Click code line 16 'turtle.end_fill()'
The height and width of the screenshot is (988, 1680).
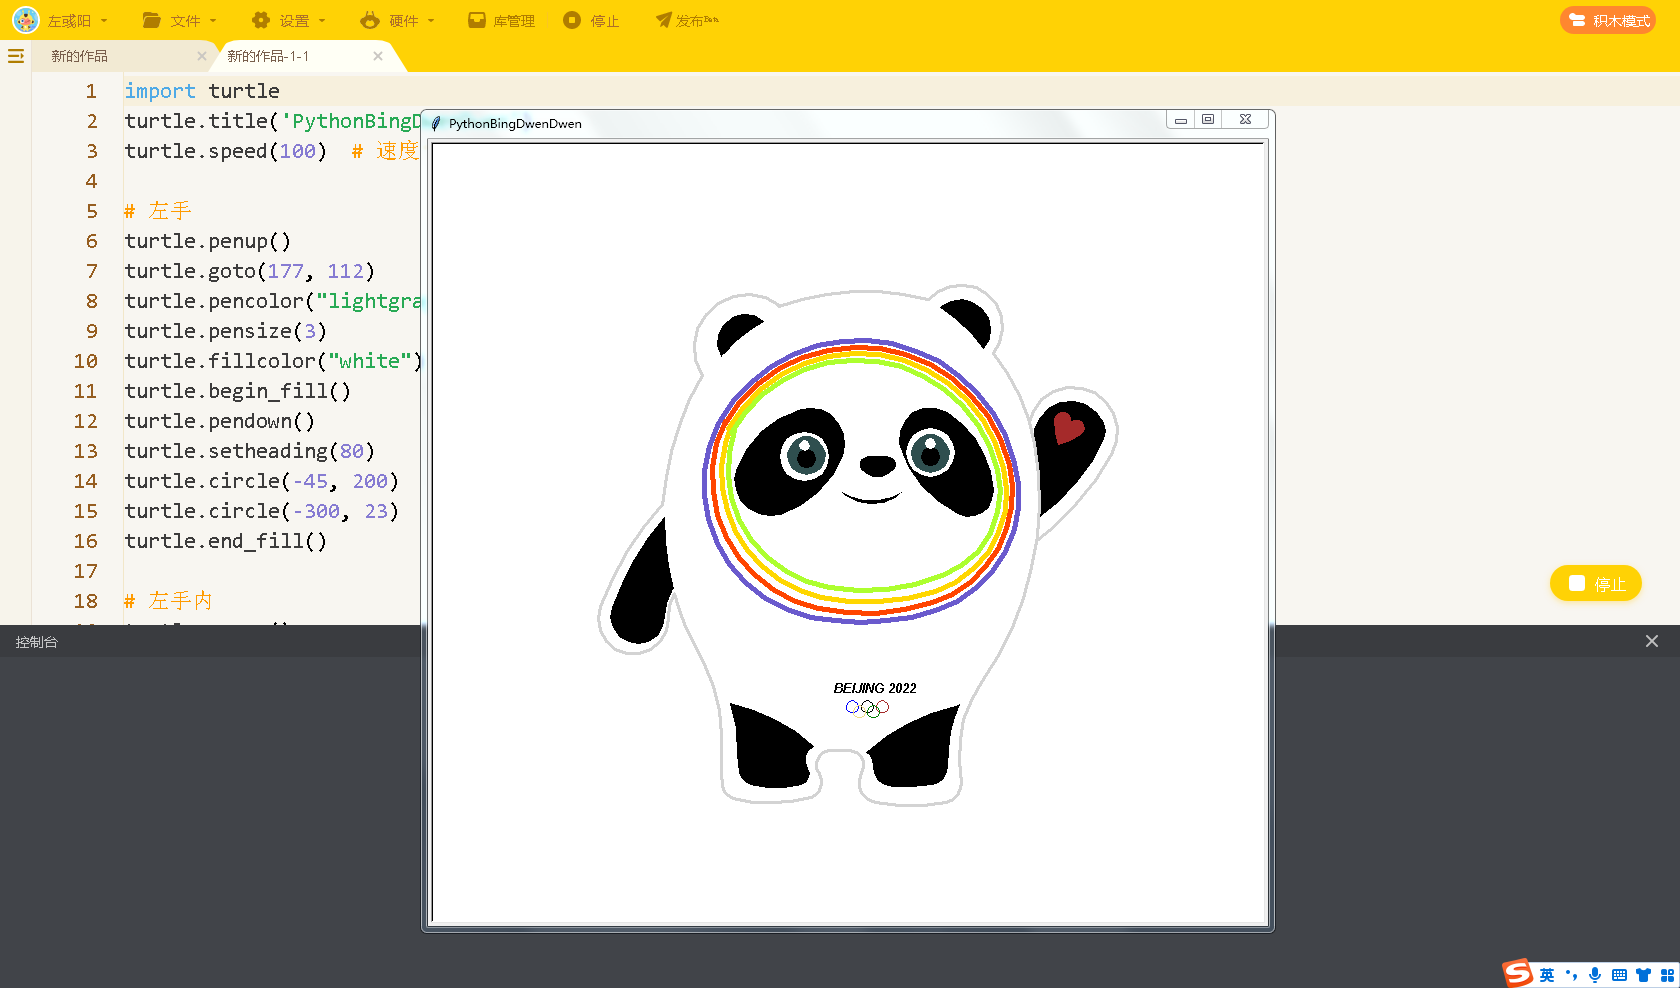[x=226, y=541]
